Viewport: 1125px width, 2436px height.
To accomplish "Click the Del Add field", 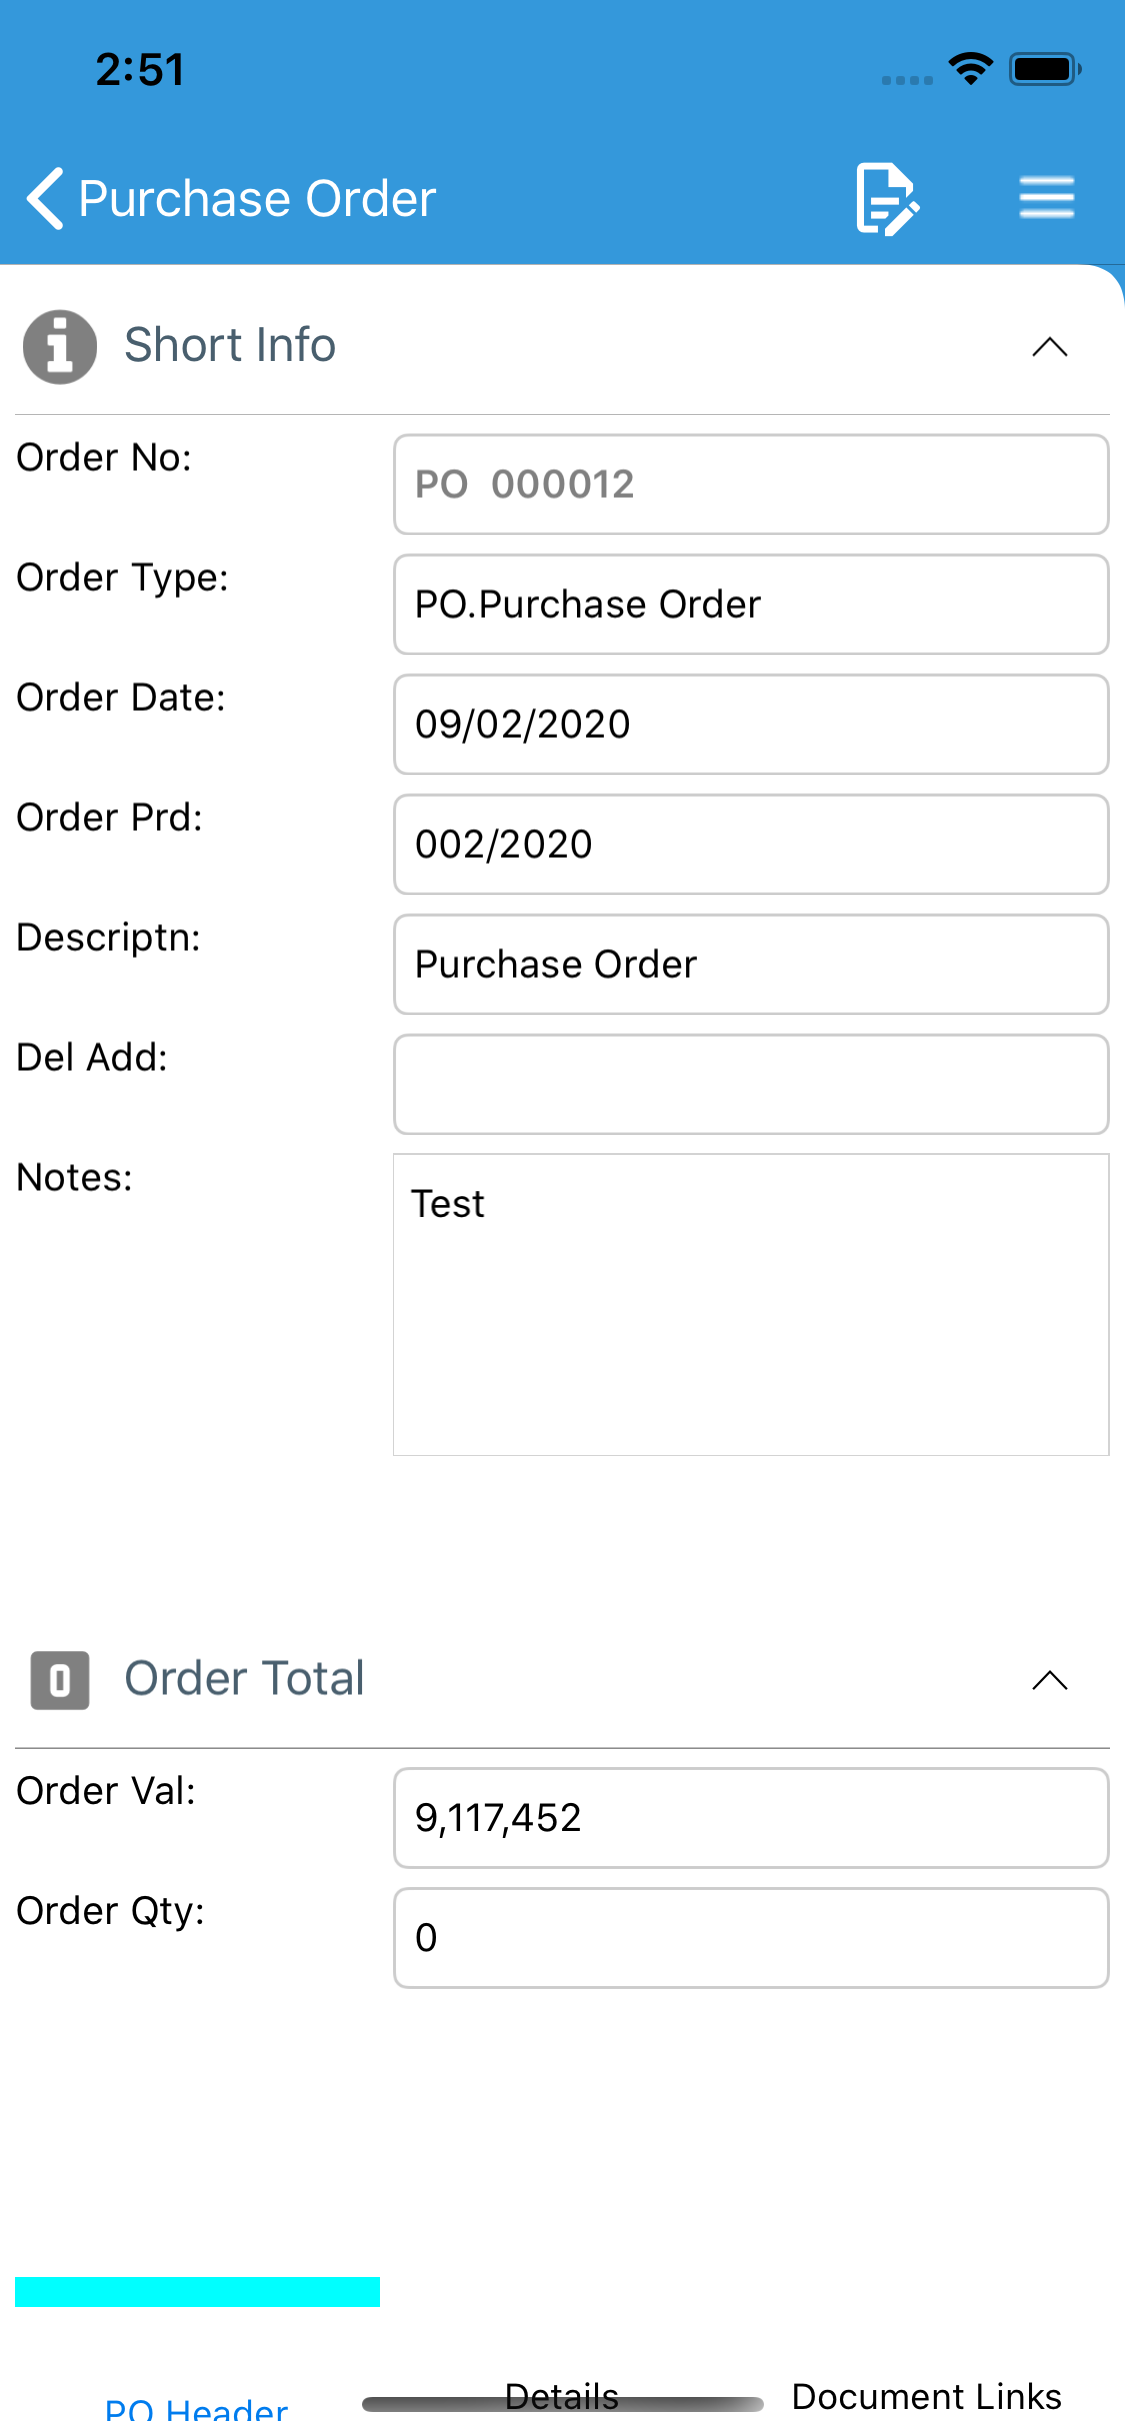I will [x=751, y=1085].
